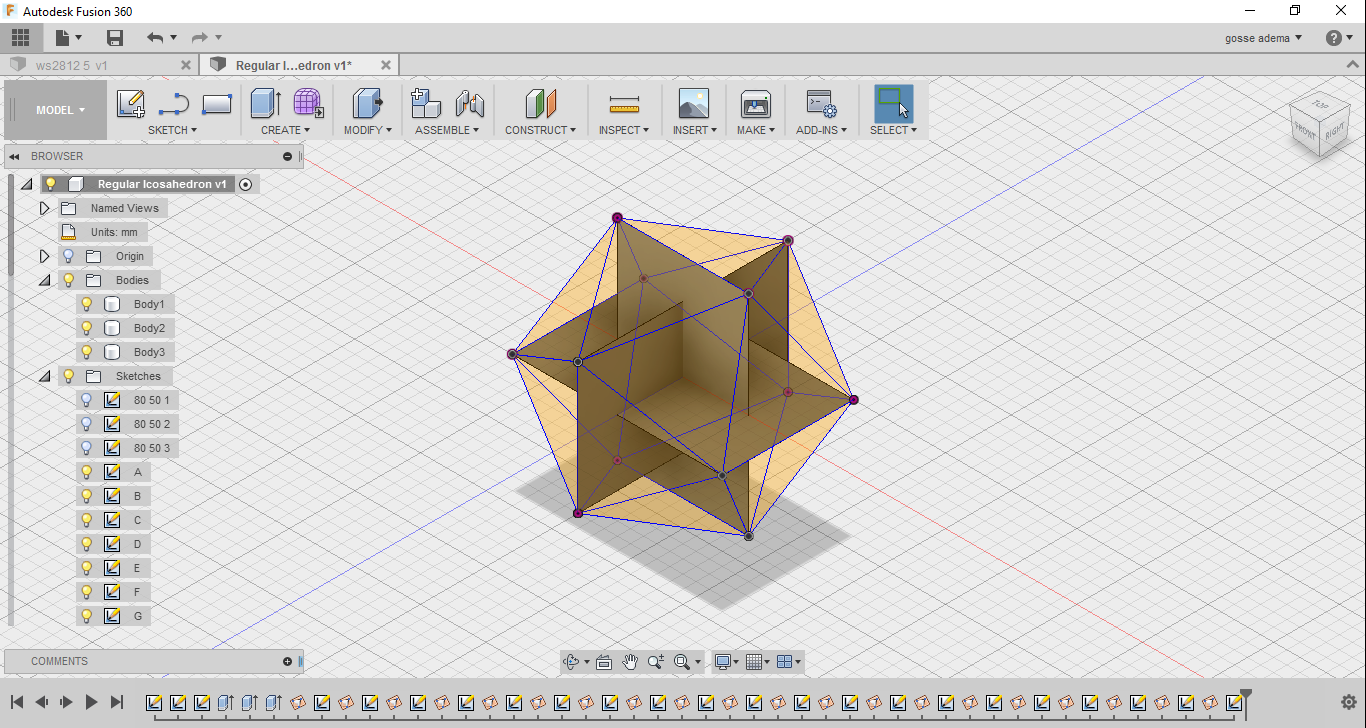Open the CREATE menu
The height and width of the screenshot is (728, 1366).
click(285, 130)
